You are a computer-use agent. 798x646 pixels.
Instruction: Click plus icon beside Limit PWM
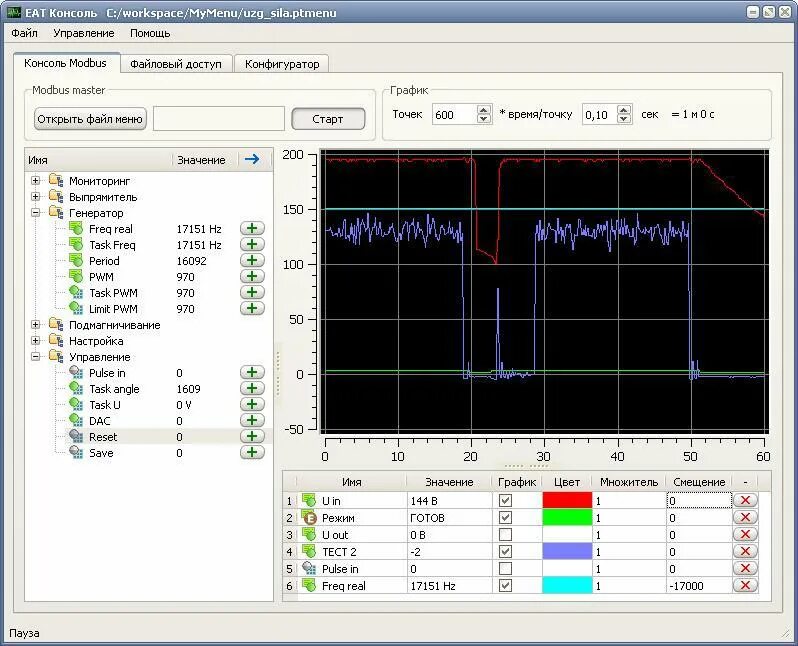252,308
